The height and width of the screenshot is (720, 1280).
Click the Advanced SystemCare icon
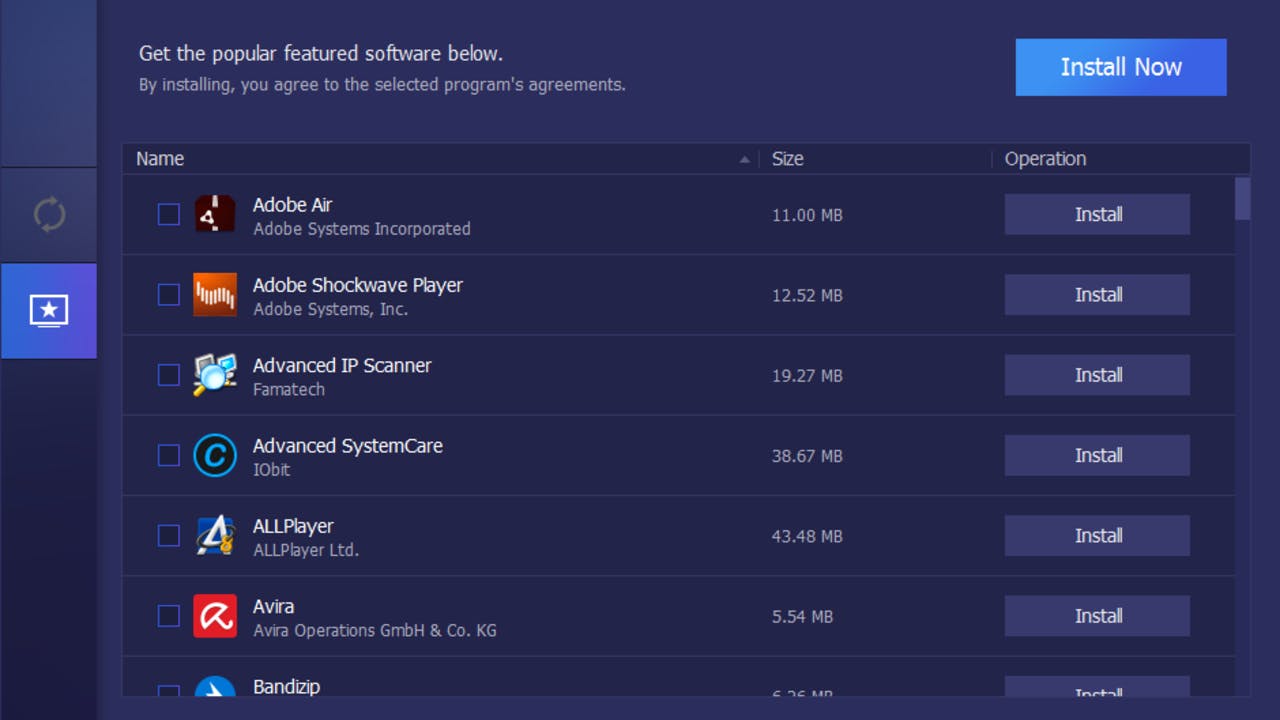click(214, 456)
